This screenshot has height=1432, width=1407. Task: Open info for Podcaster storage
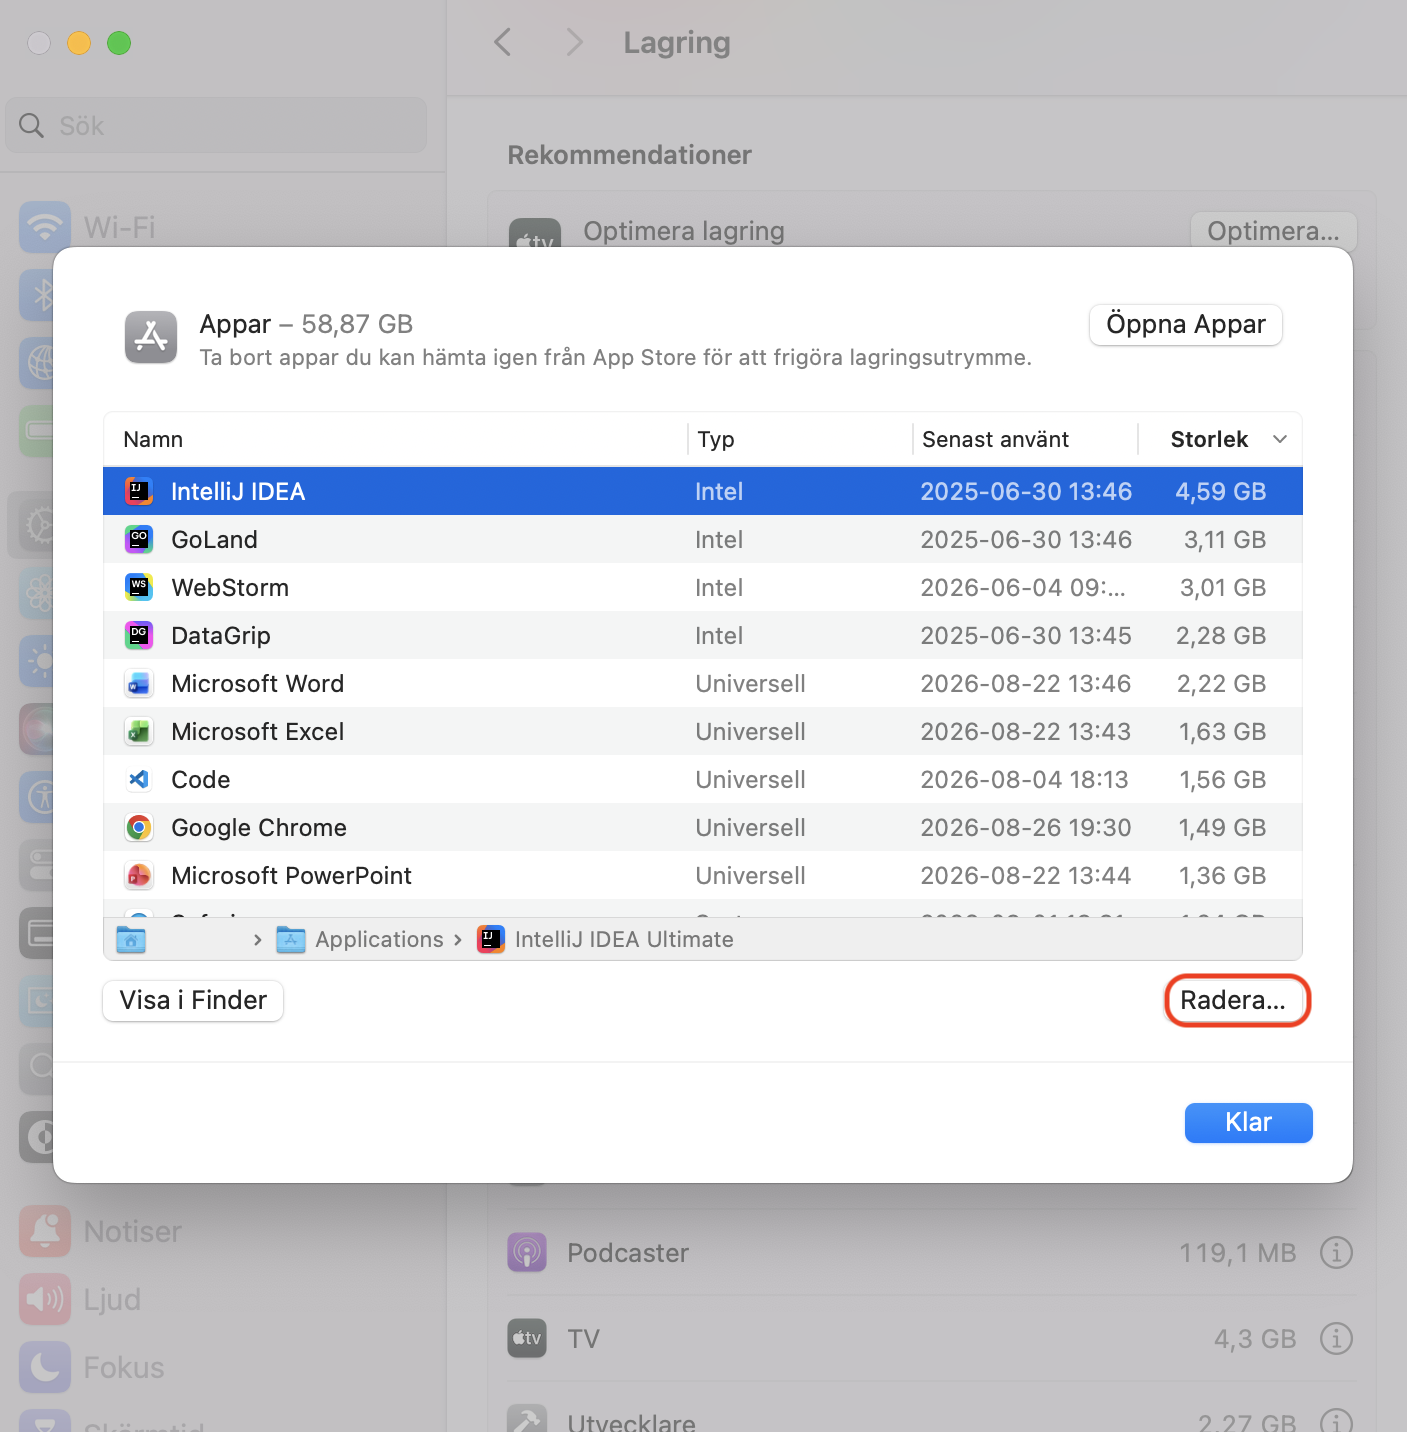tap(1336, 1252)
